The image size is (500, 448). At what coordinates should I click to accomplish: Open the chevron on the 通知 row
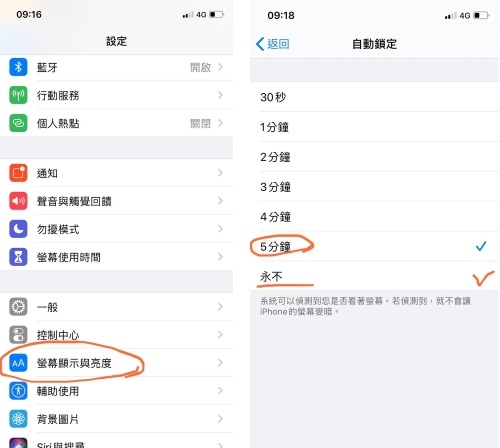(220, 173)
